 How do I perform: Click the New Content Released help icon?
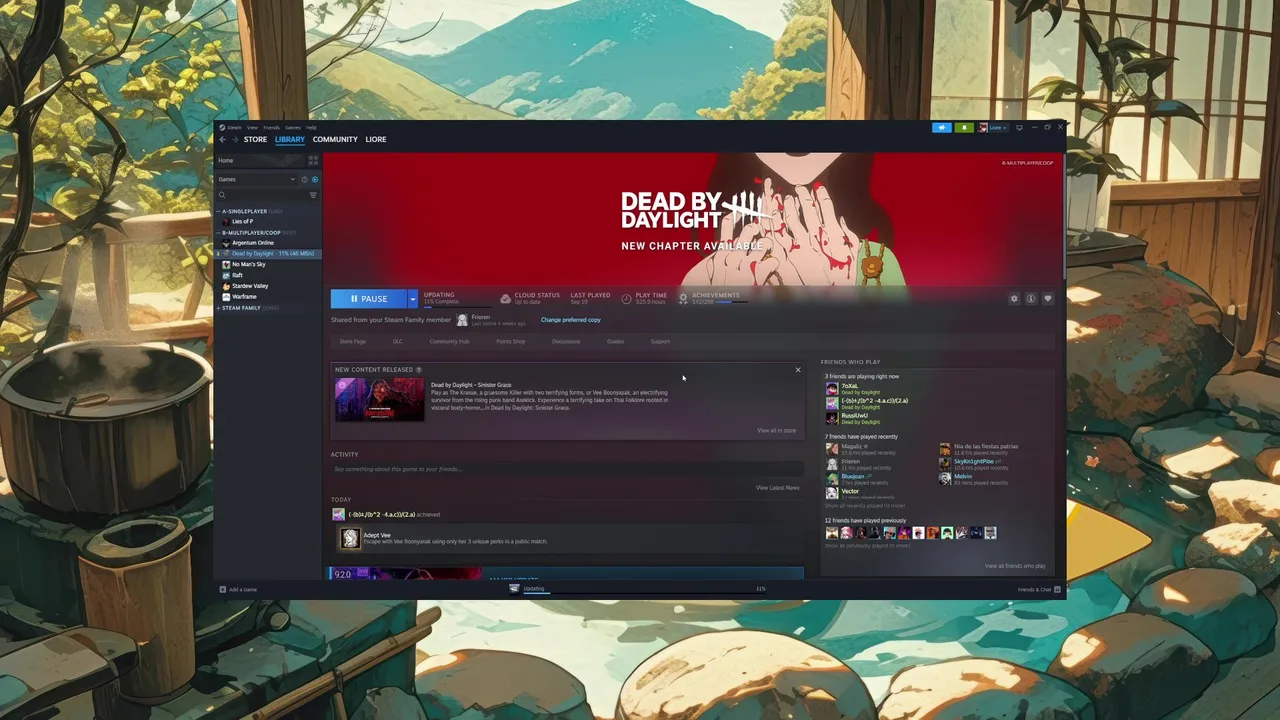coord(418,370)
